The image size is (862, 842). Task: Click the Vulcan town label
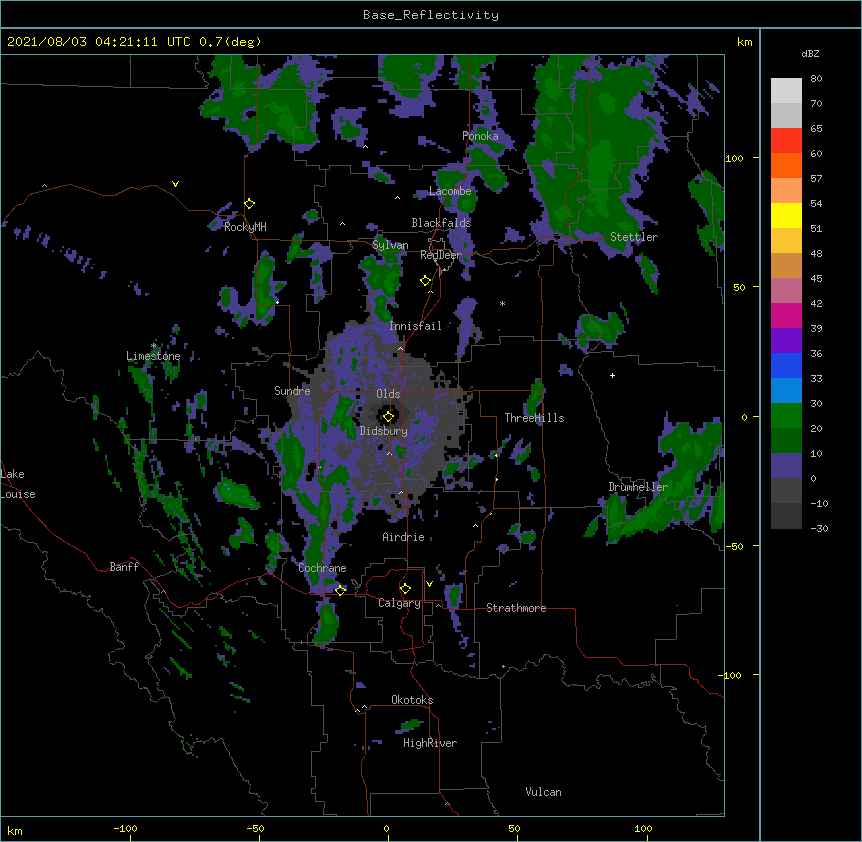click(x=543, y=792)
